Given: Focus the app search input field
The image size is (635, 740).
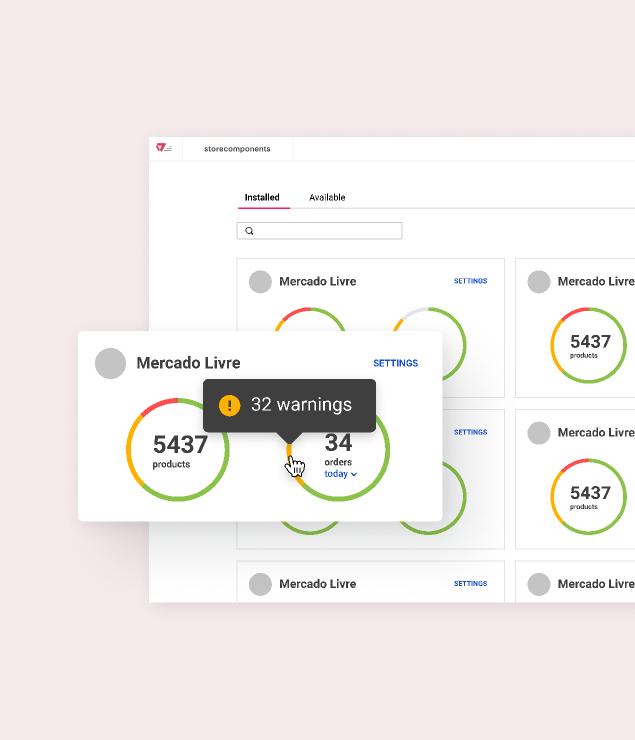Looking at the screenshot, I should coord(319,231).
